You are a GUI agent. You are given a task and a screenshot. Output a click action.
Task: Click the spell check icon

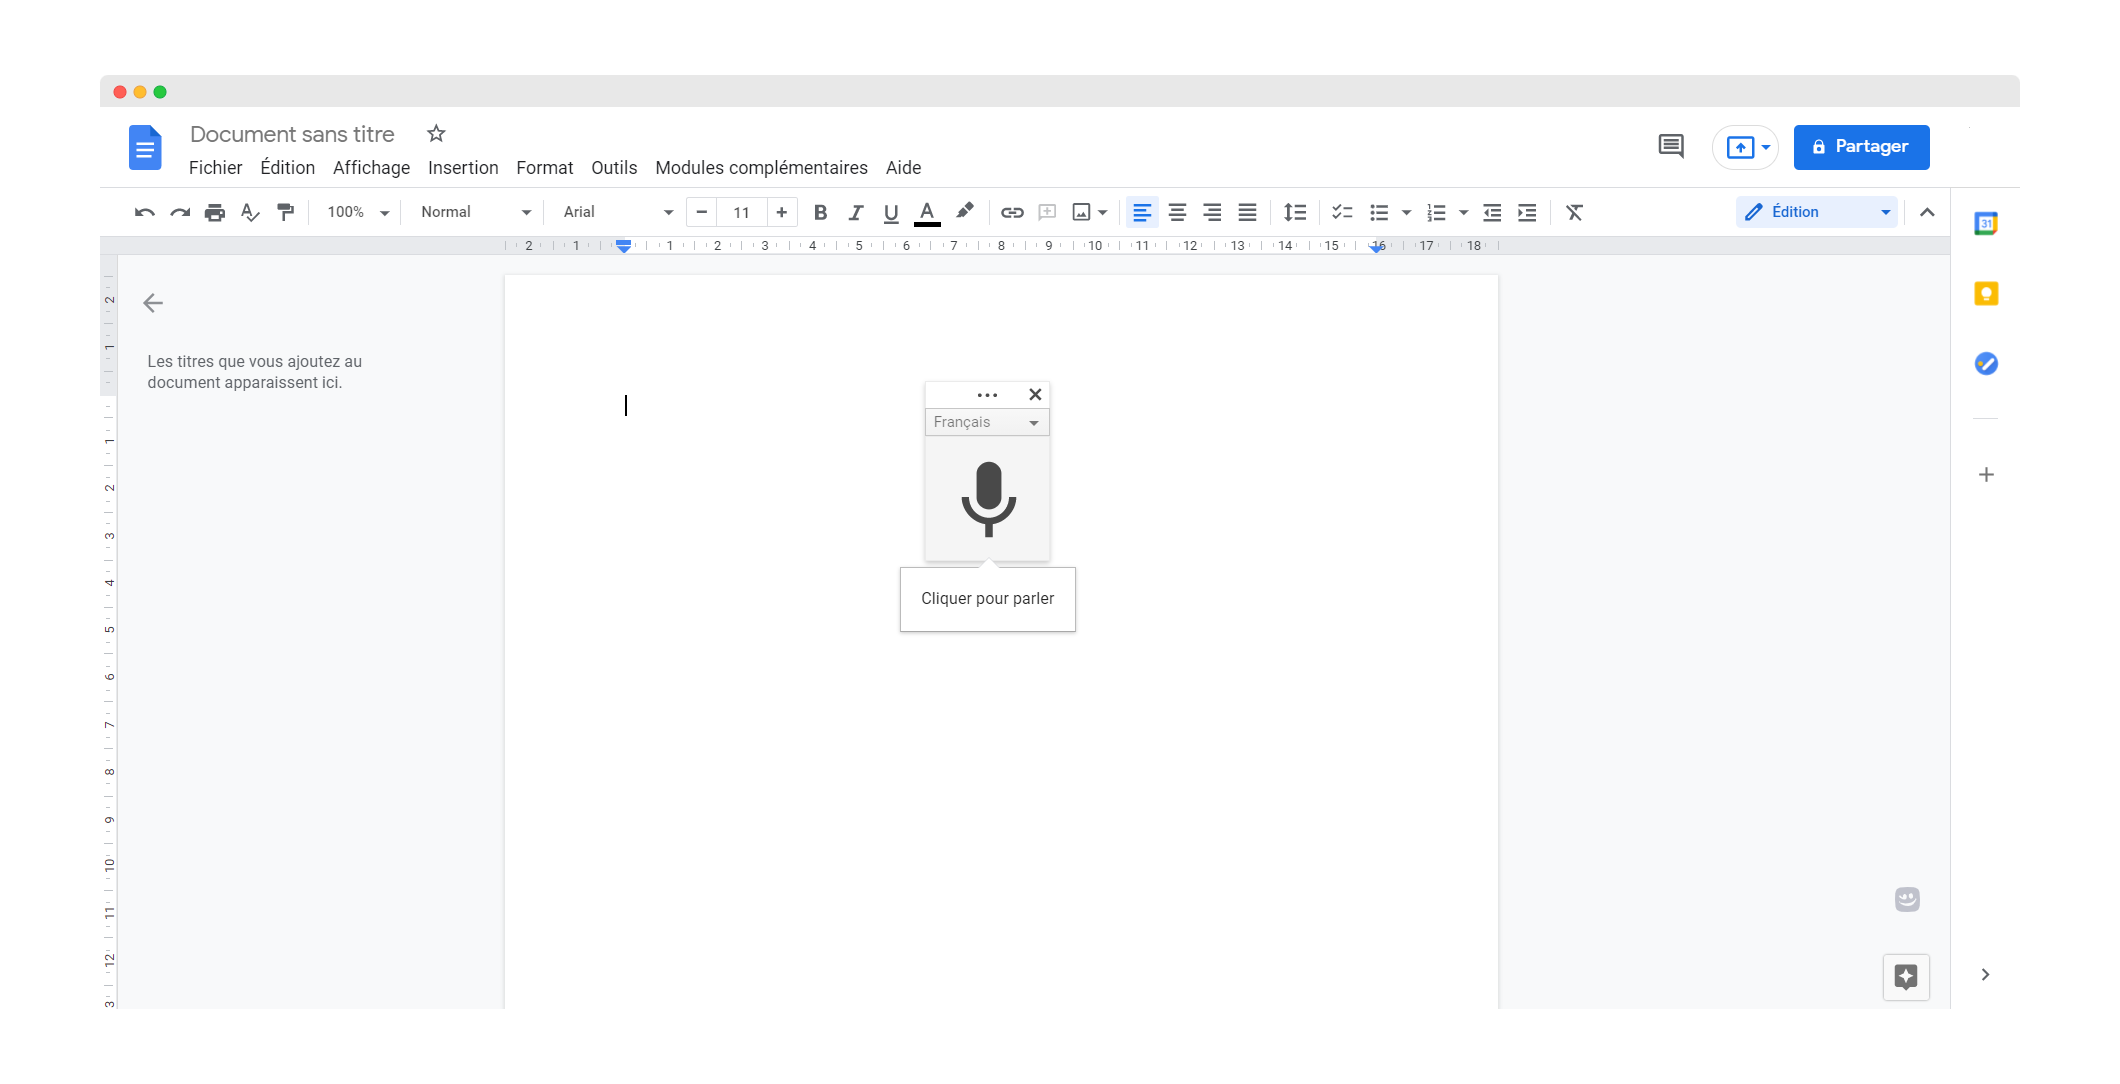[250, 212]
